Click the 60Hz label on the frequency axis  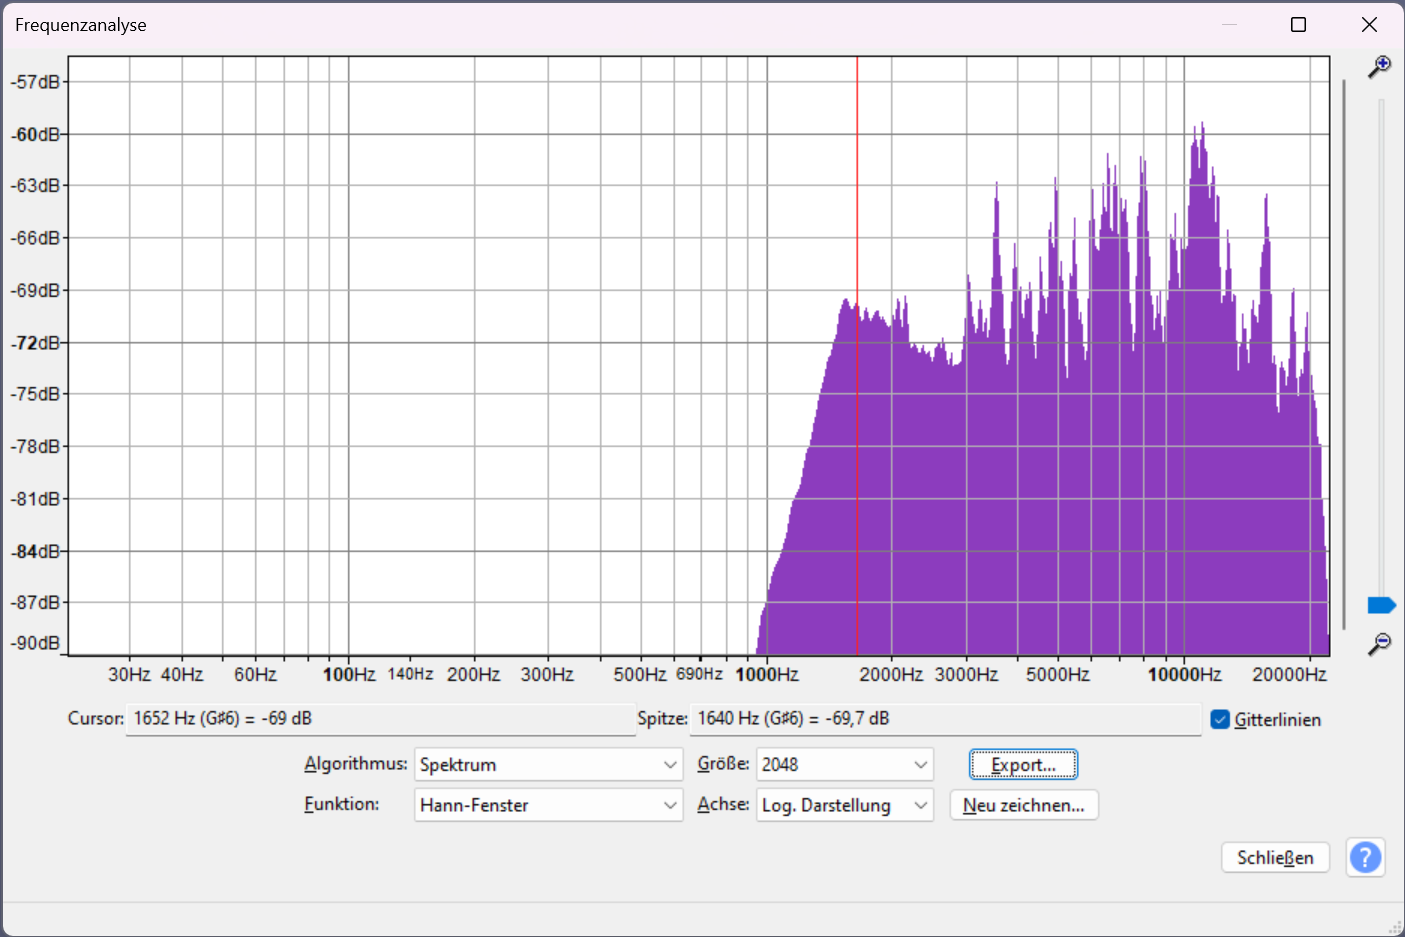255,675
